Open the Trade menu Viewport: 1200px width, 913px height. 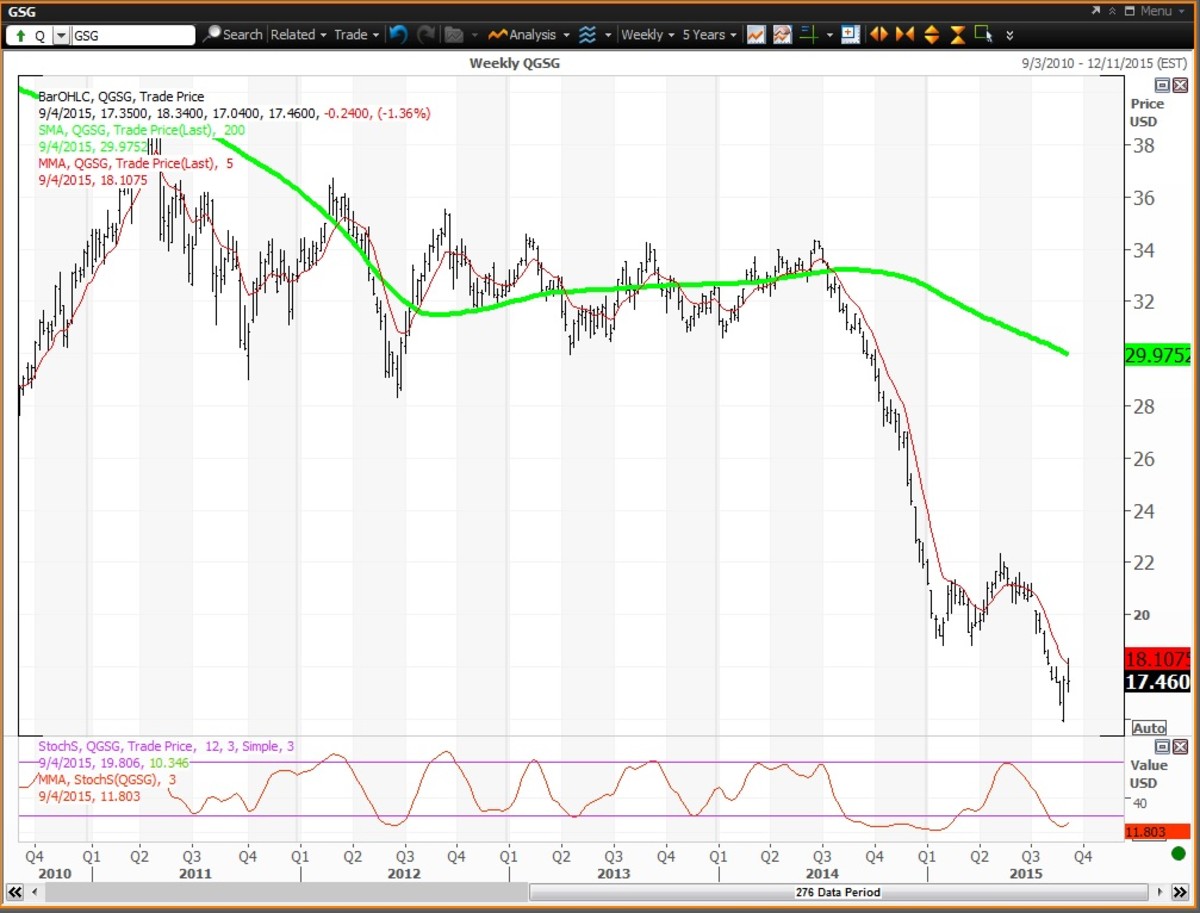(x=356, y=34)
